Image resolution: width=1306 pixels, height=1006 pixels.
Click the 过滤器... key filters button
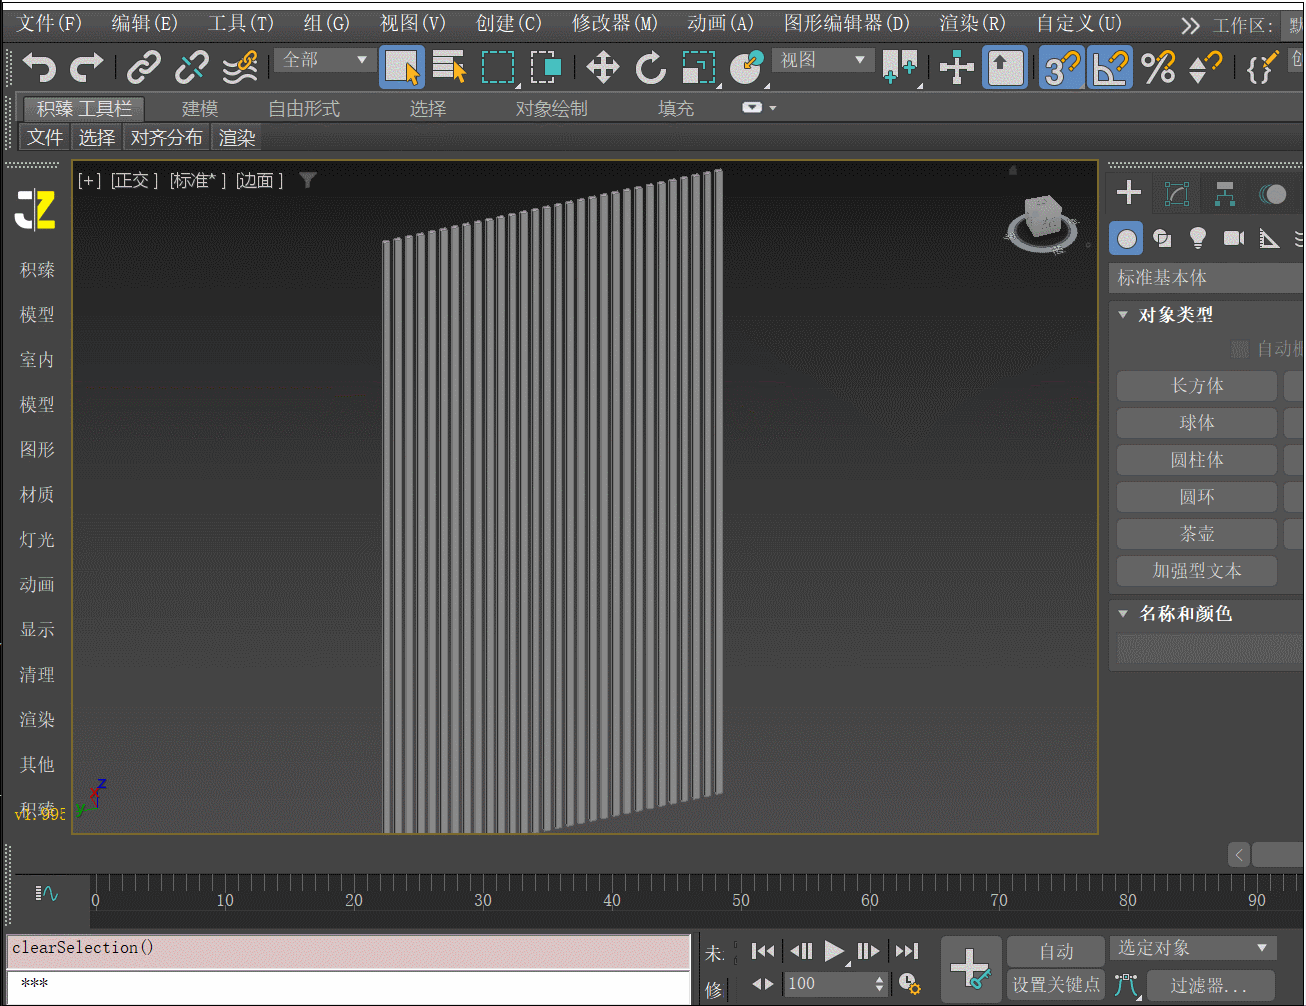click(x=1209, y=986)
